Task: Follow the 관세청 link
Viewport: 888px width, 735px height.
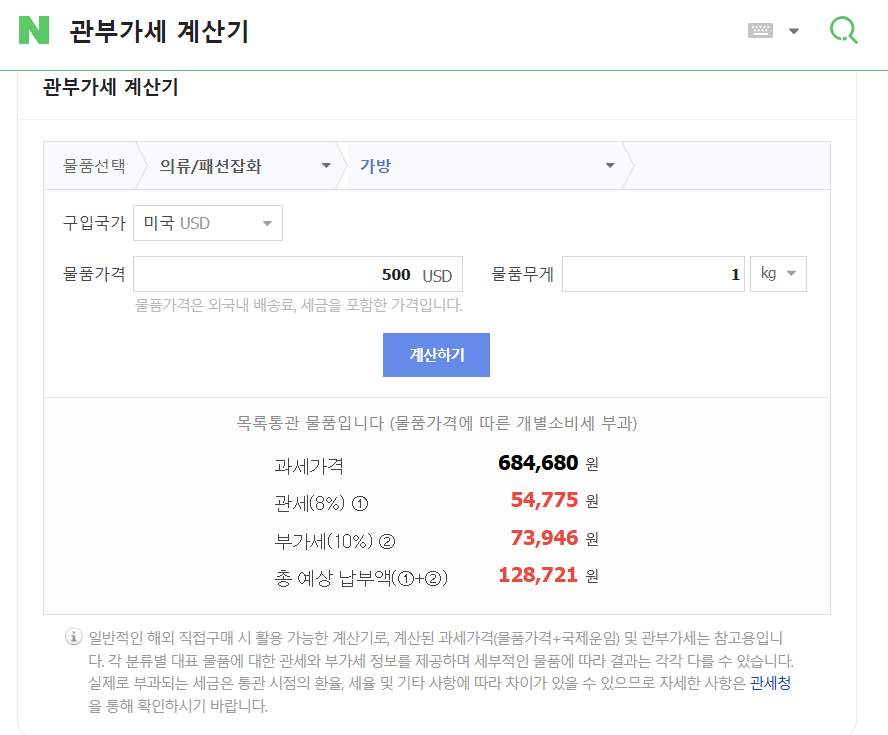Action: point(770,683)
